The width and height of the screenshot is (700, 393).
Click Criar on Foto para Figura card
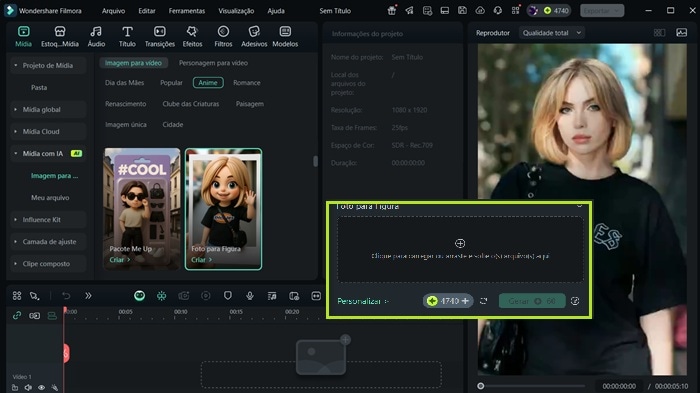coord(201,259)
